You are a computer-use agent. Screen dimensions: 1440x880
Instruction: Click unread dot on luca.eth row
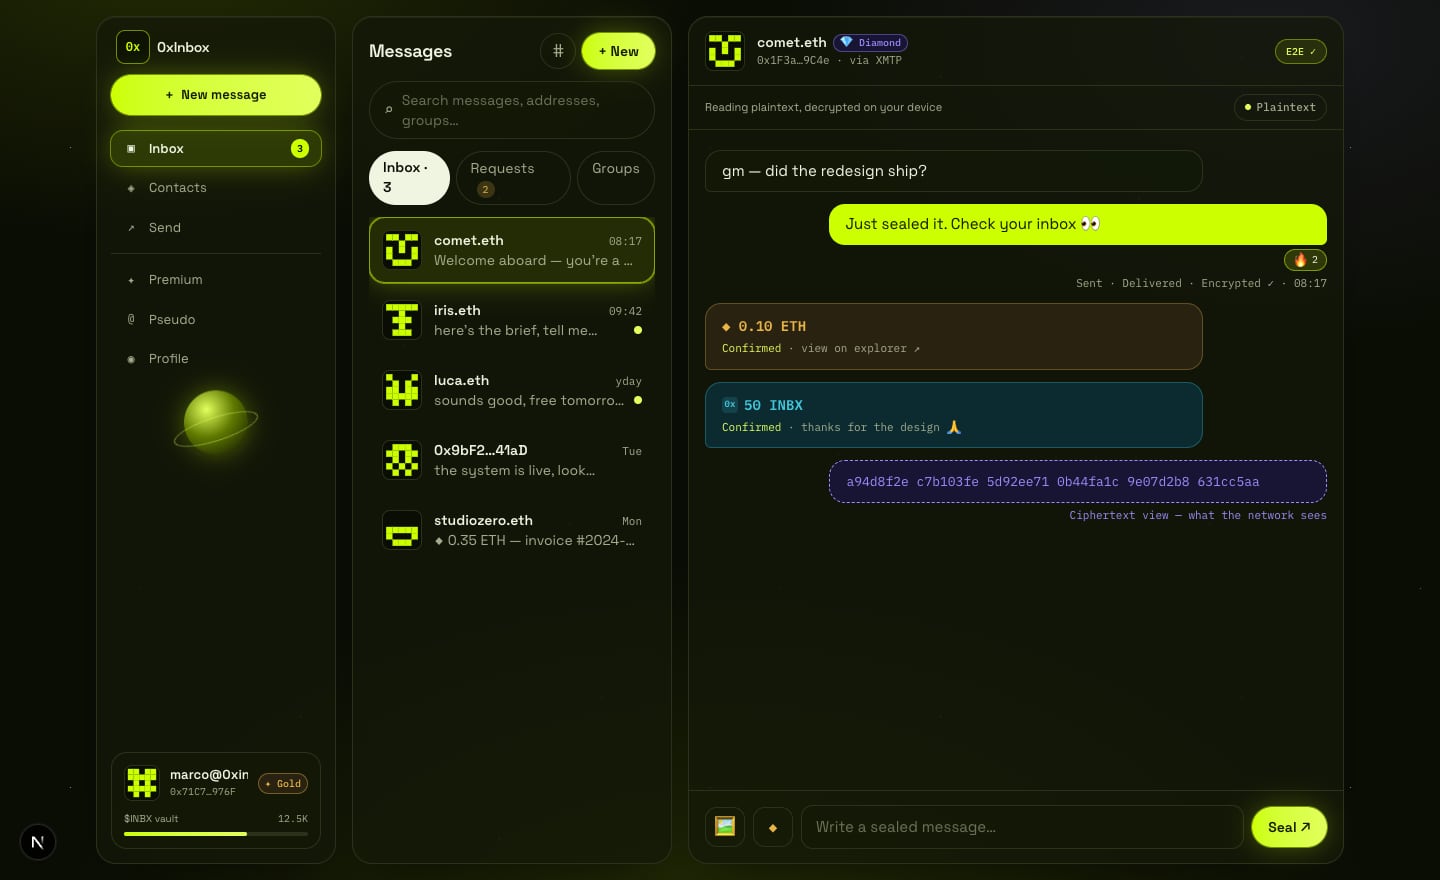pos(638,400)
